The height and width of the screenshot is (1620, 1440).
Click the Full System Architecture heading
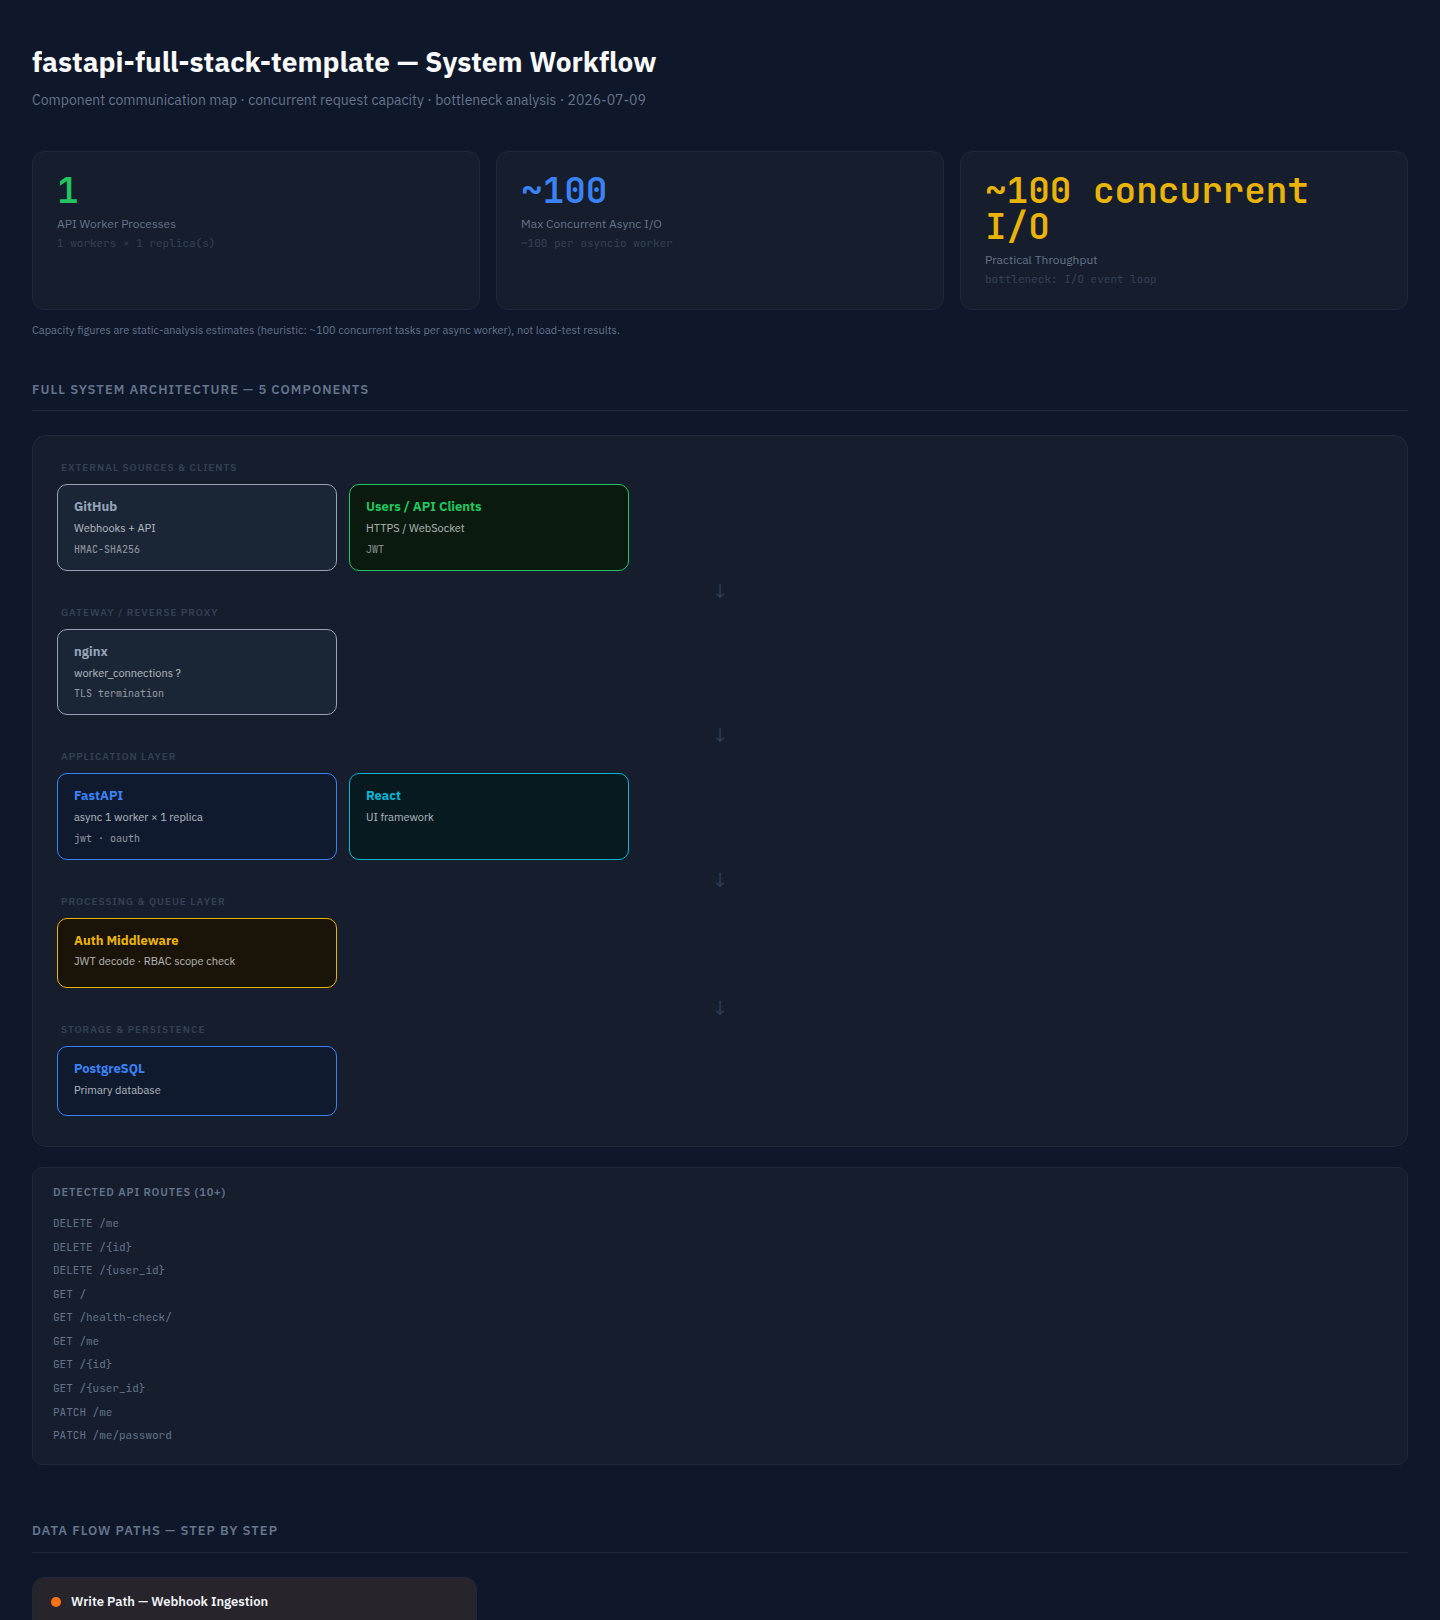tap(200, 390)
